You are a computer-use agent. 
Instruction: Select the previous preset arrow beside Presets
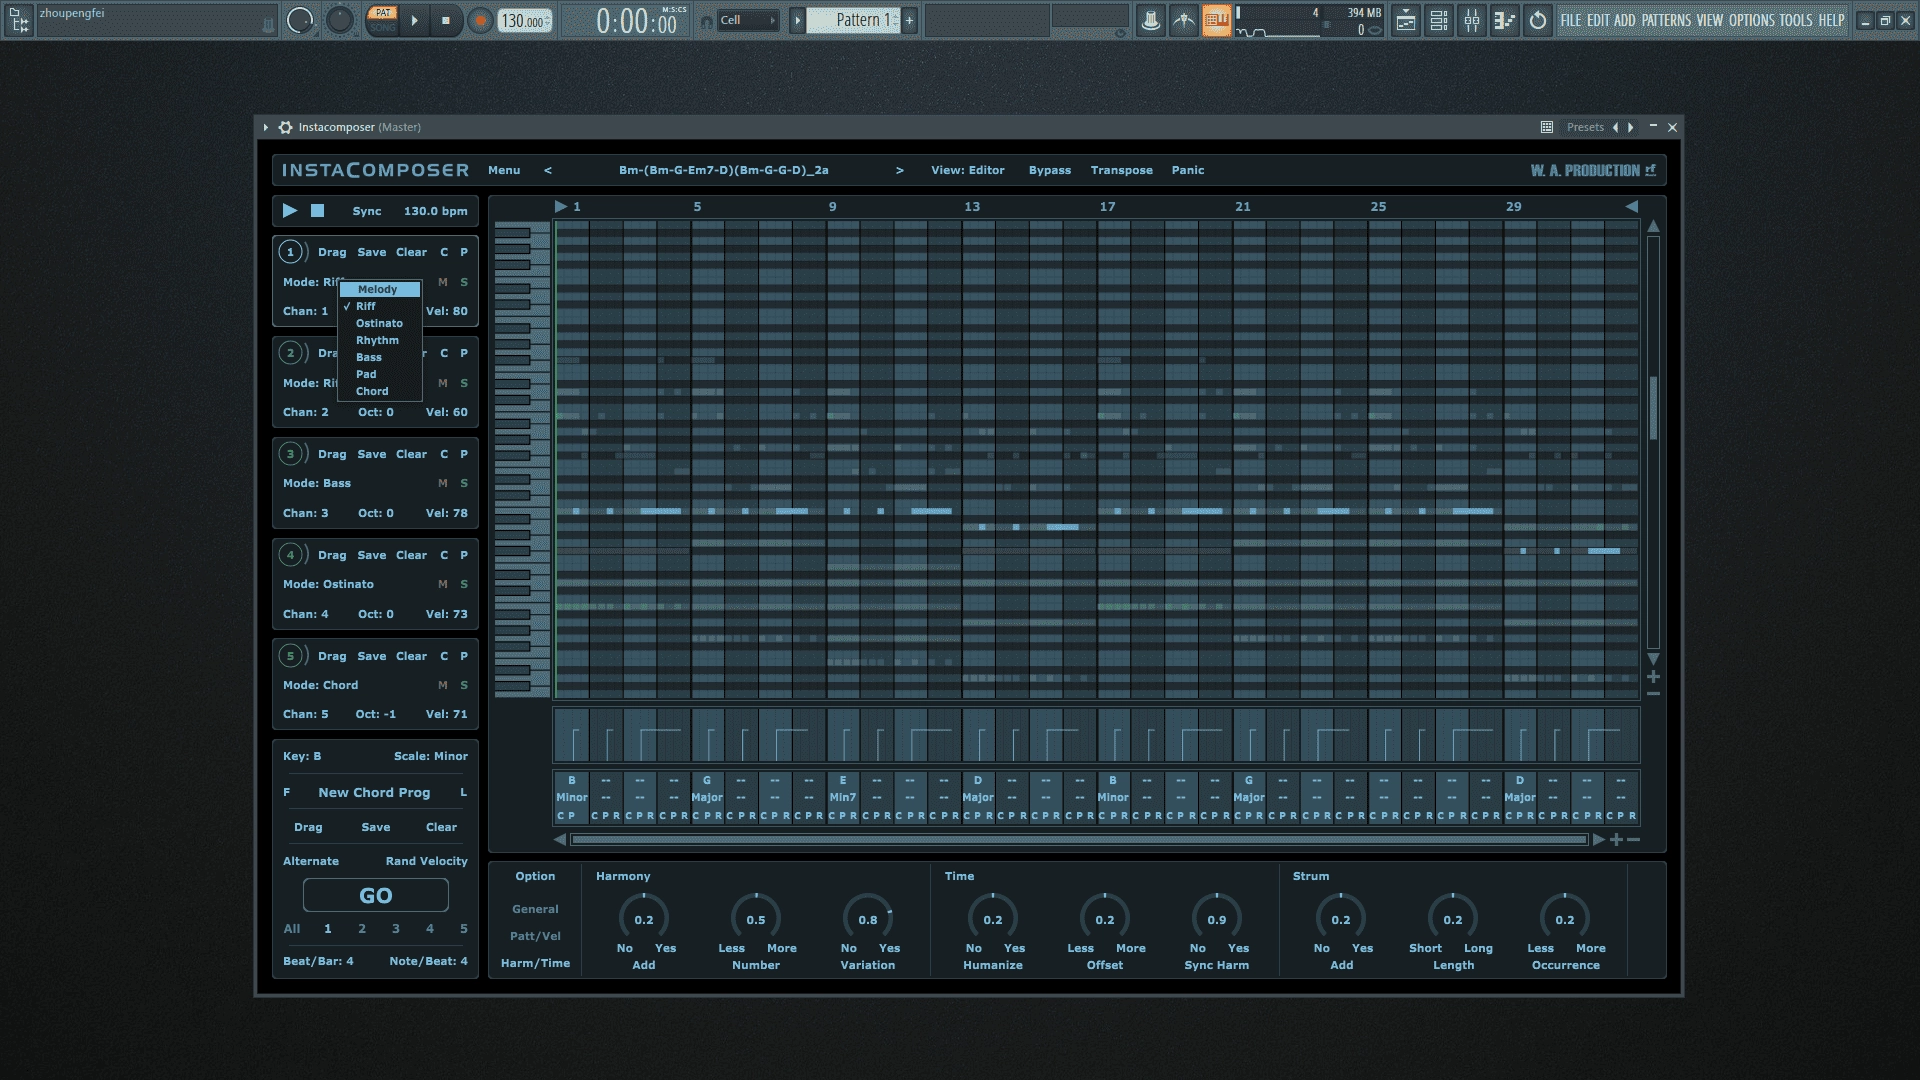[x=1614, y=127]
